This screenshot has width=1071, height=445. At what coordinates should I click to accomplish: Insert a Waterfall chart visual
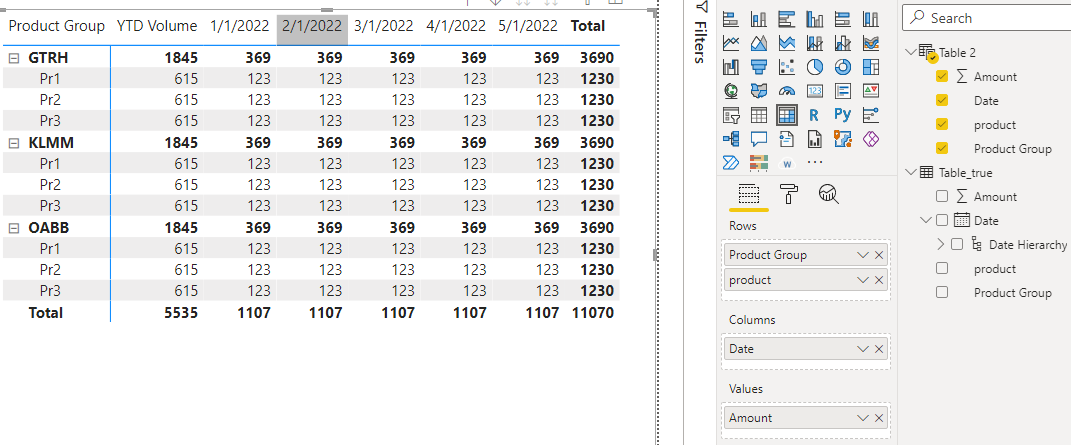click(731, 67)
